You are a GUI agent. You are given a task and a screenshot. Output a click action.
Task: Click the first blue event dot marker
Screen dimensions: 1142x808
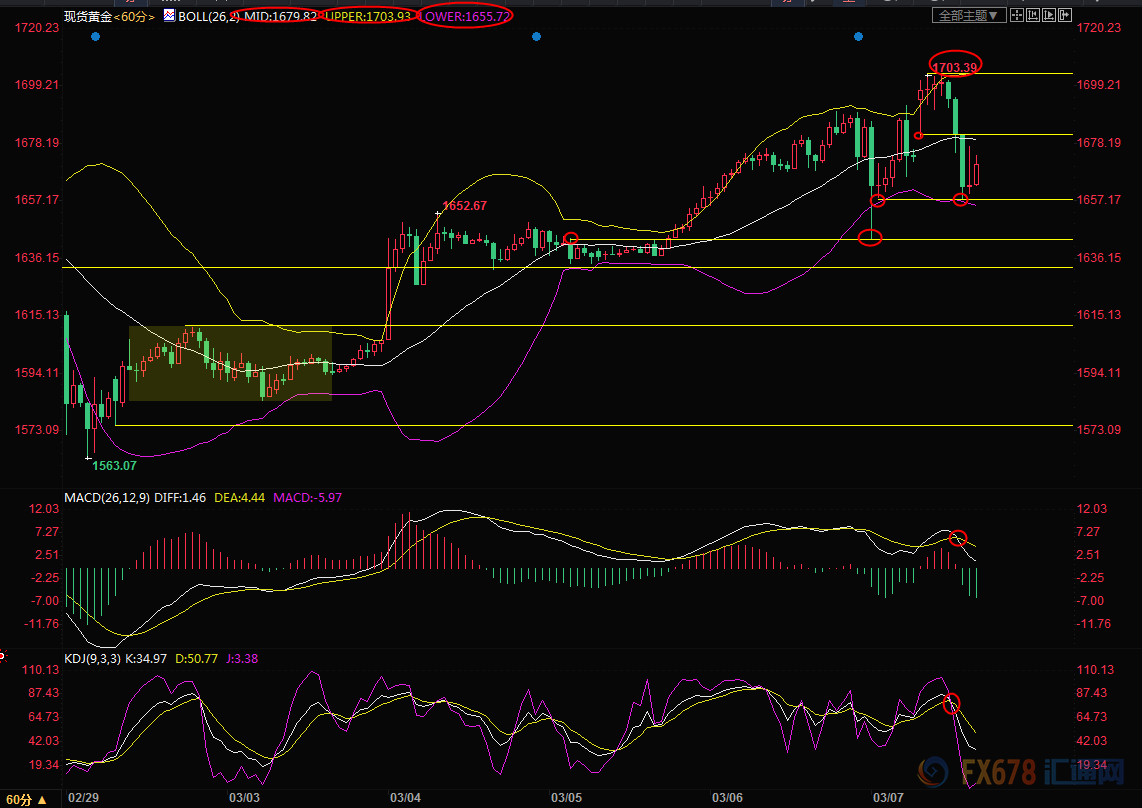[95, 37]
